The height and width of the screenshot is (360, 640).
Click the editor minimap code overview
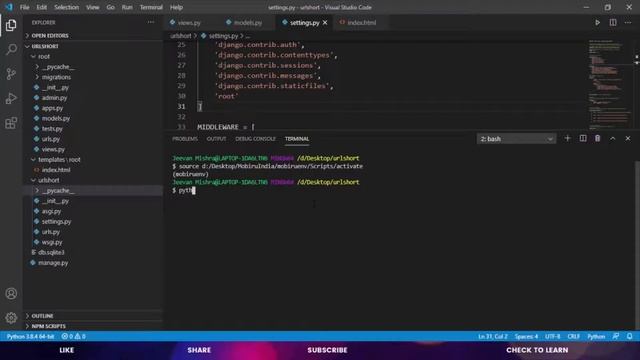pyautogui.click(x=609, y=84)
